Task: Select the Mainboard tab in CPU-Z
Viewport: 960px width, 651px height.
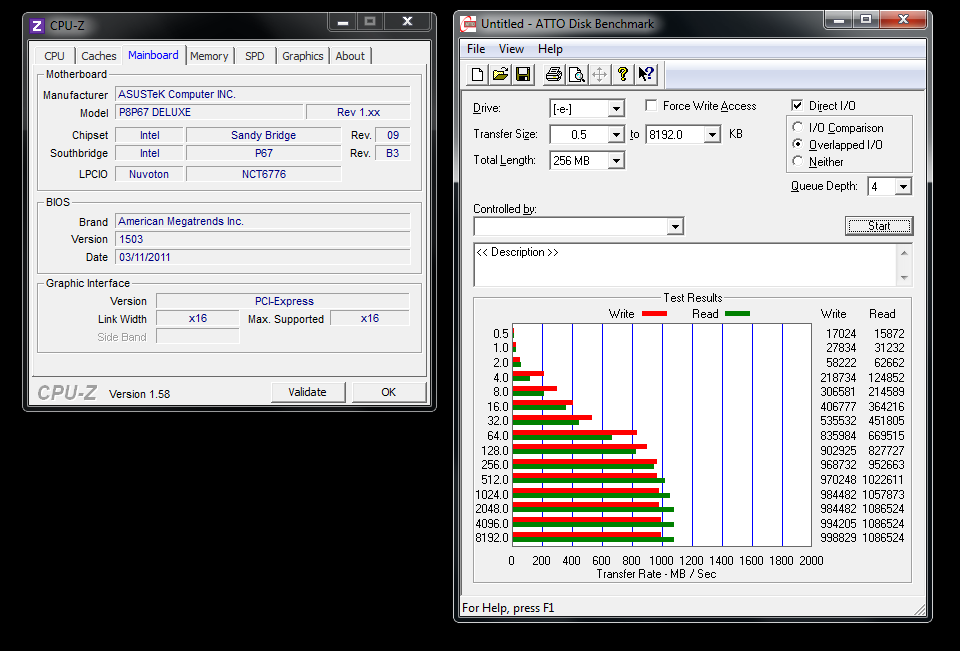Action: coord(153,55)
